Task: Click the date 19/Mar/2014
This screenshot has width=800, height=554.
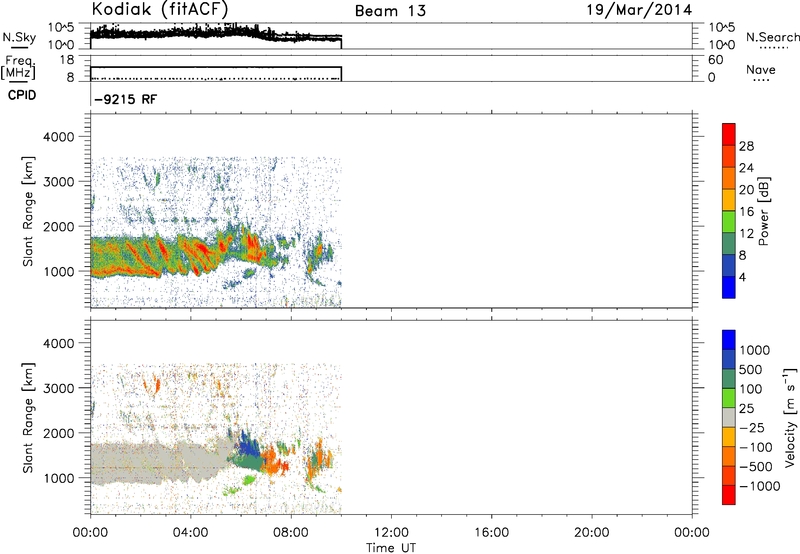Action: [639, 10]
